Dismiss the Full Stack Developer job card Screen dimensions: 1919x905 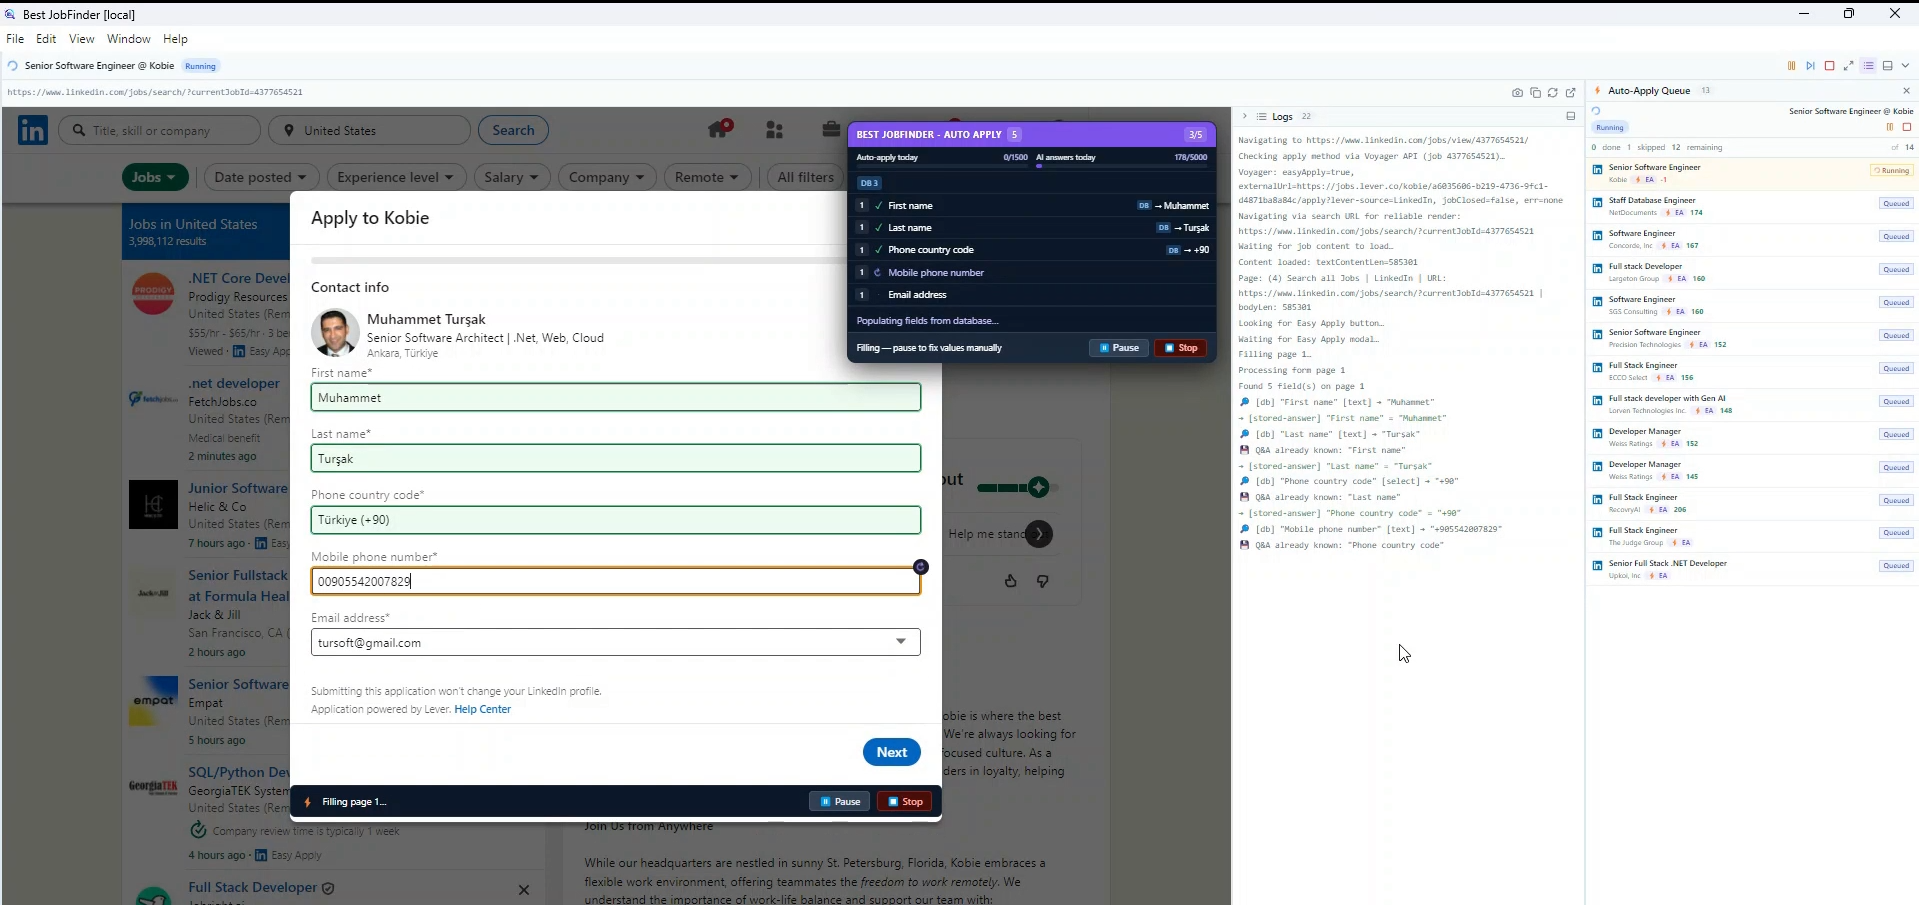(523, 889)
